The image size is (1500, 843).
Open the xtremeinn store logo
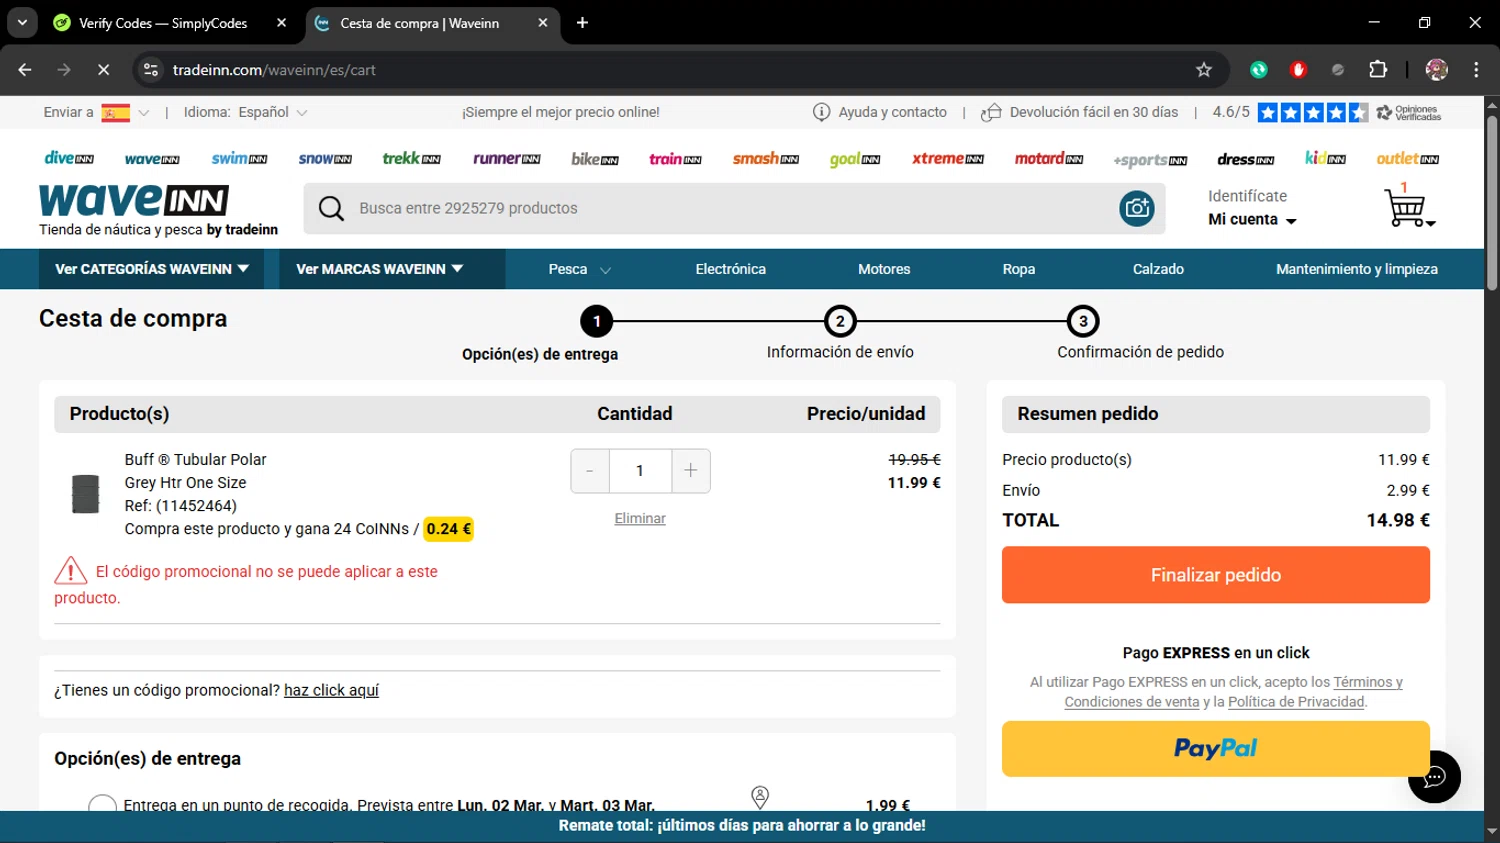(948, 158)
